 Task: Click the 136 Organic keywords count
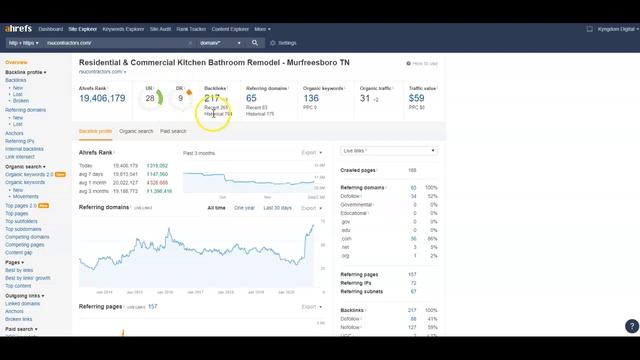[x=311, y=98]
